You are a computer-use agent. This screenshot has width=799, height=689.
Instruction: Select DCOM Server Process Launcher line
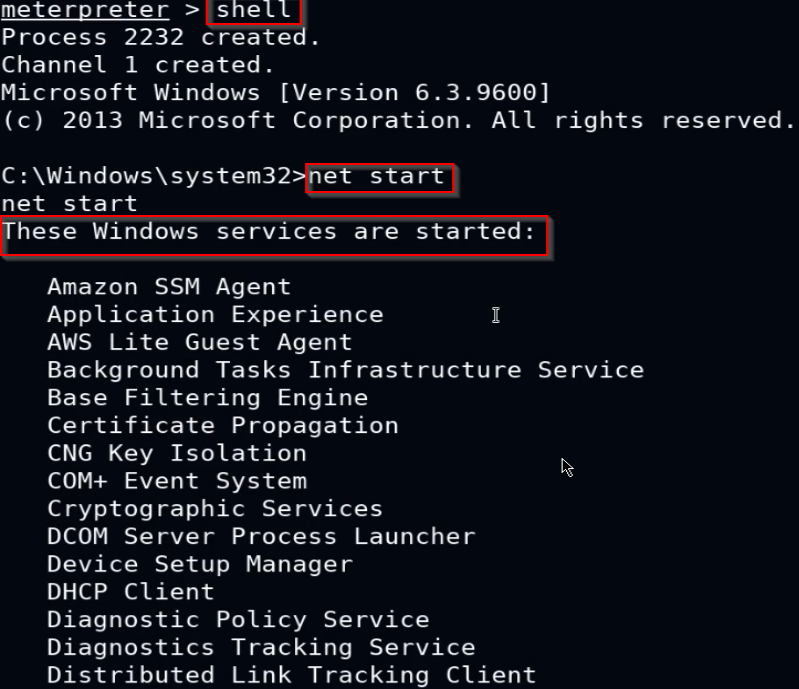(x=261, y=537)
